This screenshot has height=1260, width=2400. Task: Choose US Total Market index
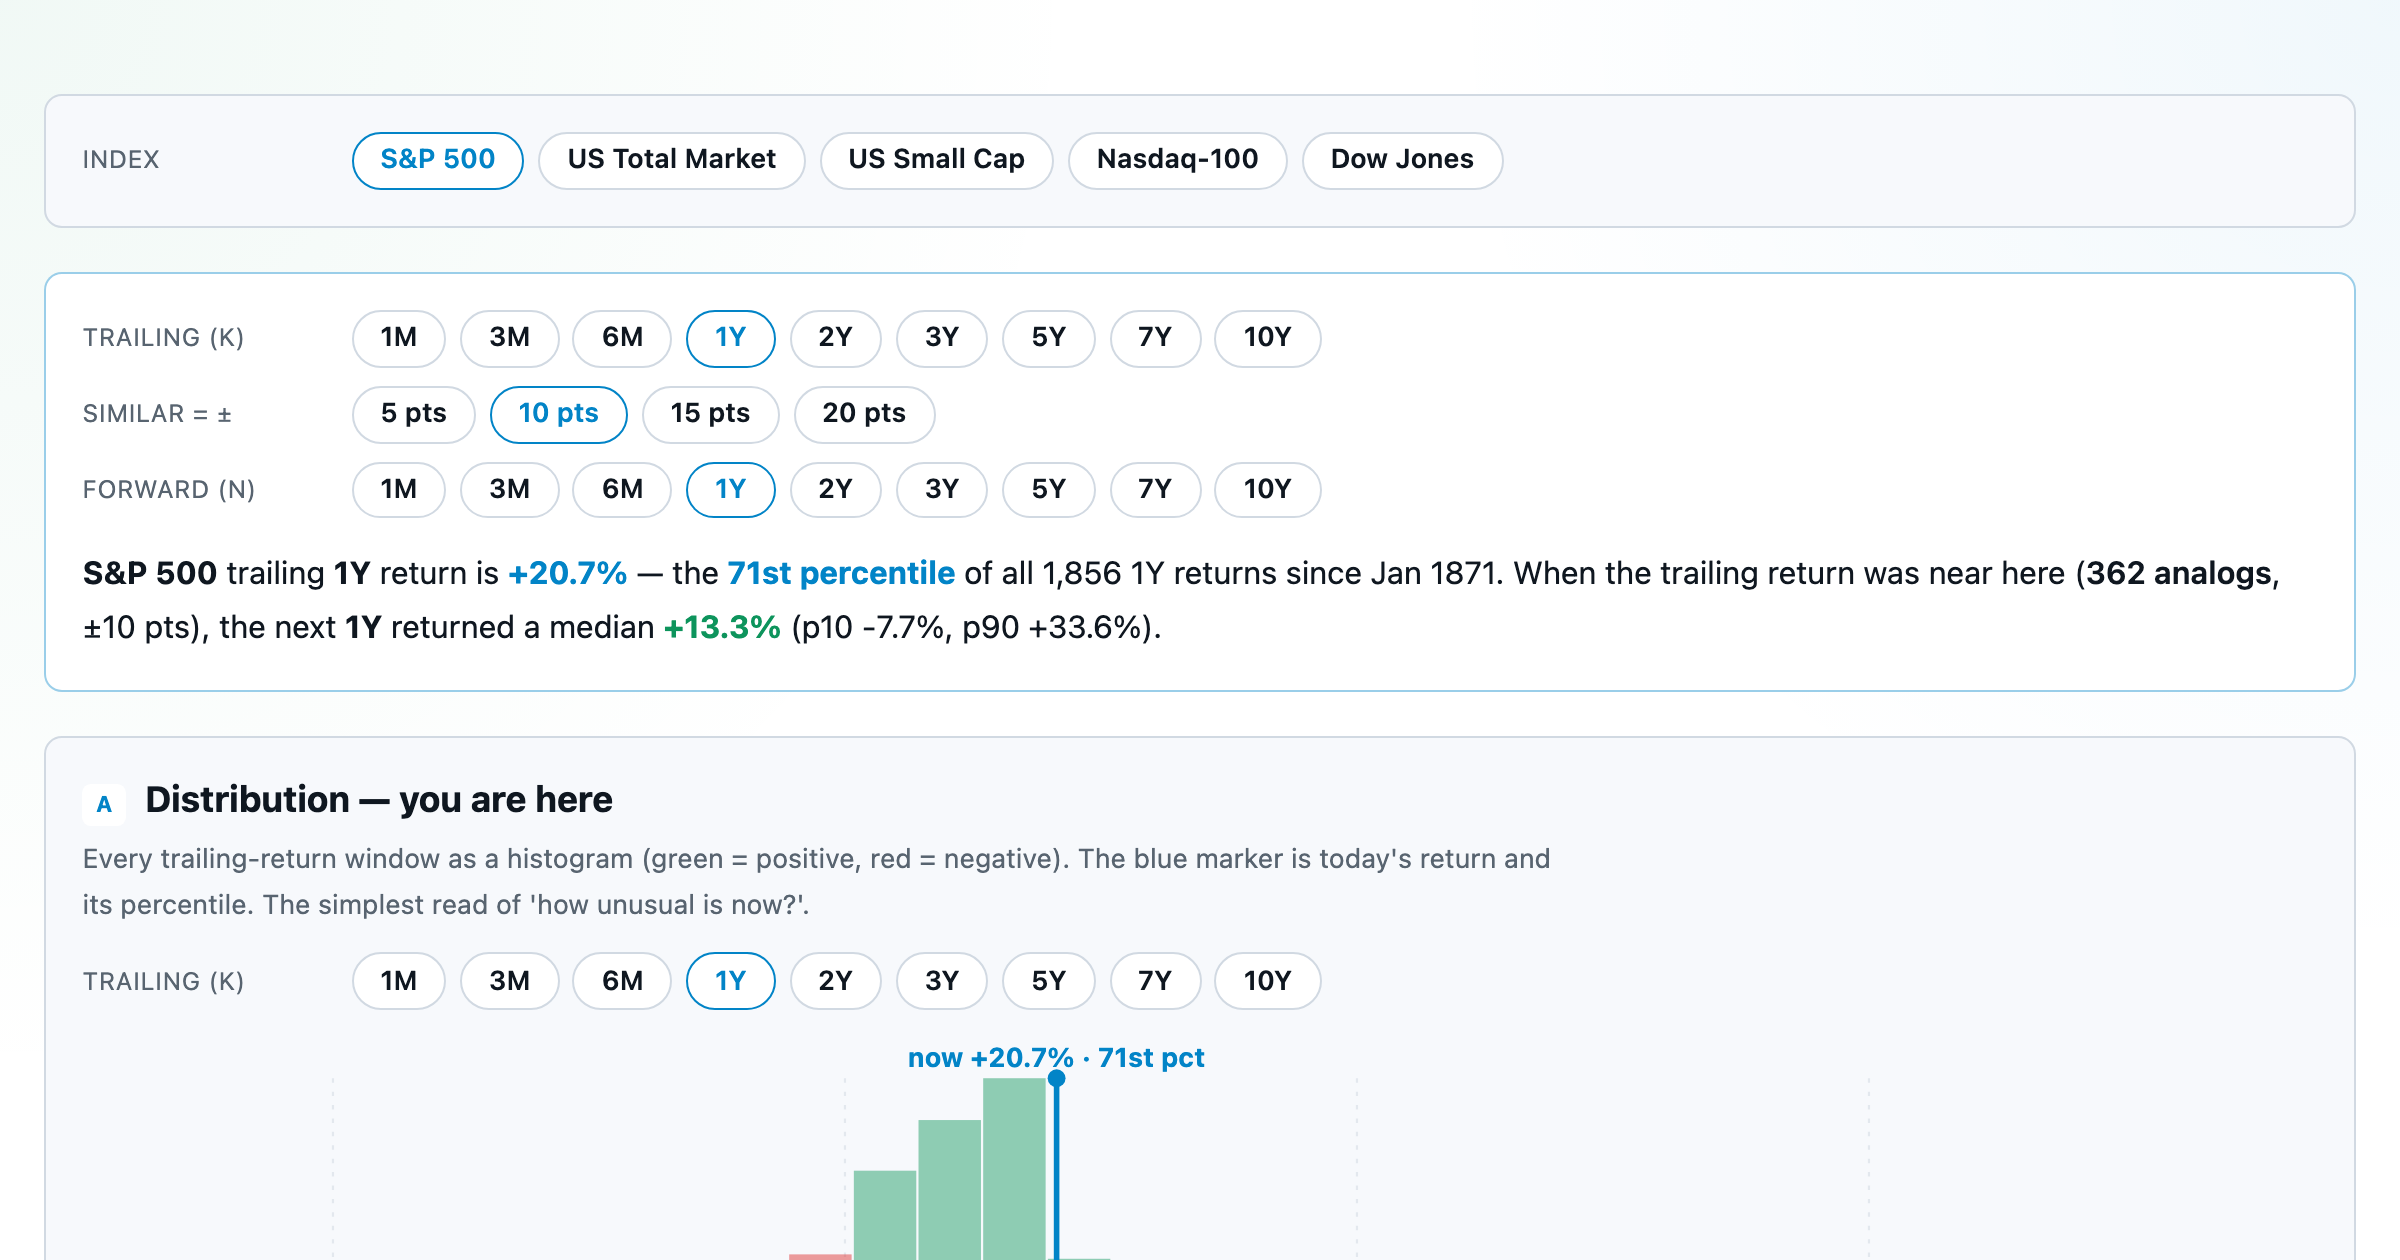tap(672, 160)
